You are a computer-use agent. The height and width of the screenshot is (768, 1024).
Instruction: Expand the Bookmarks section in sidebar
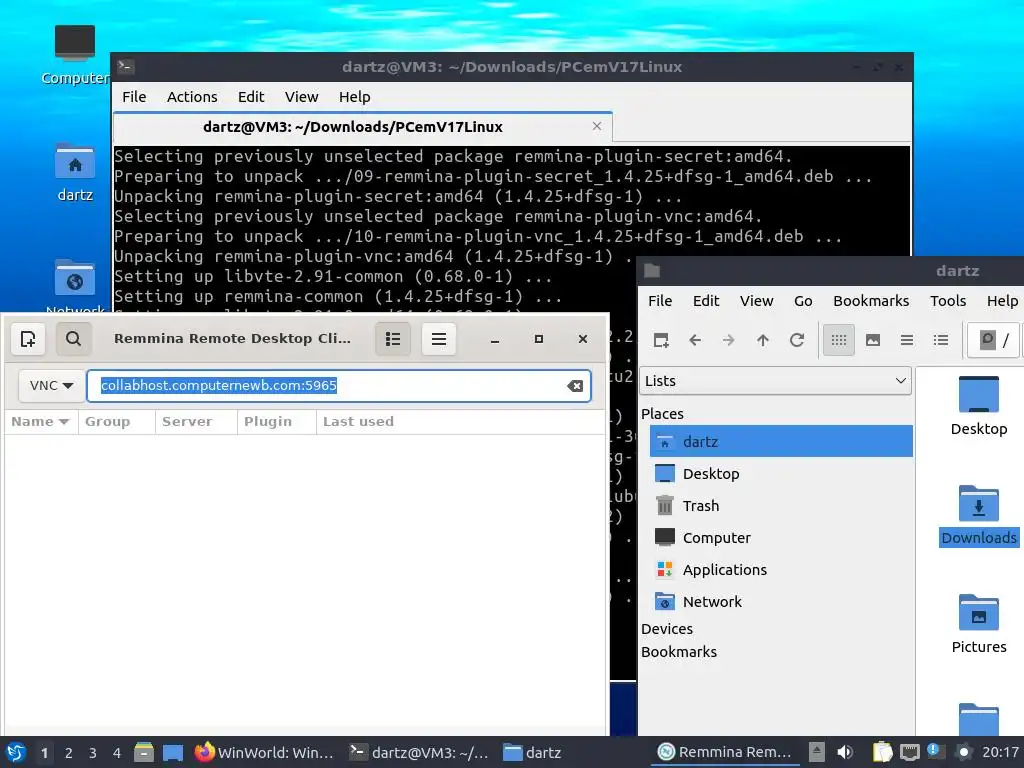tap(679, 652)
